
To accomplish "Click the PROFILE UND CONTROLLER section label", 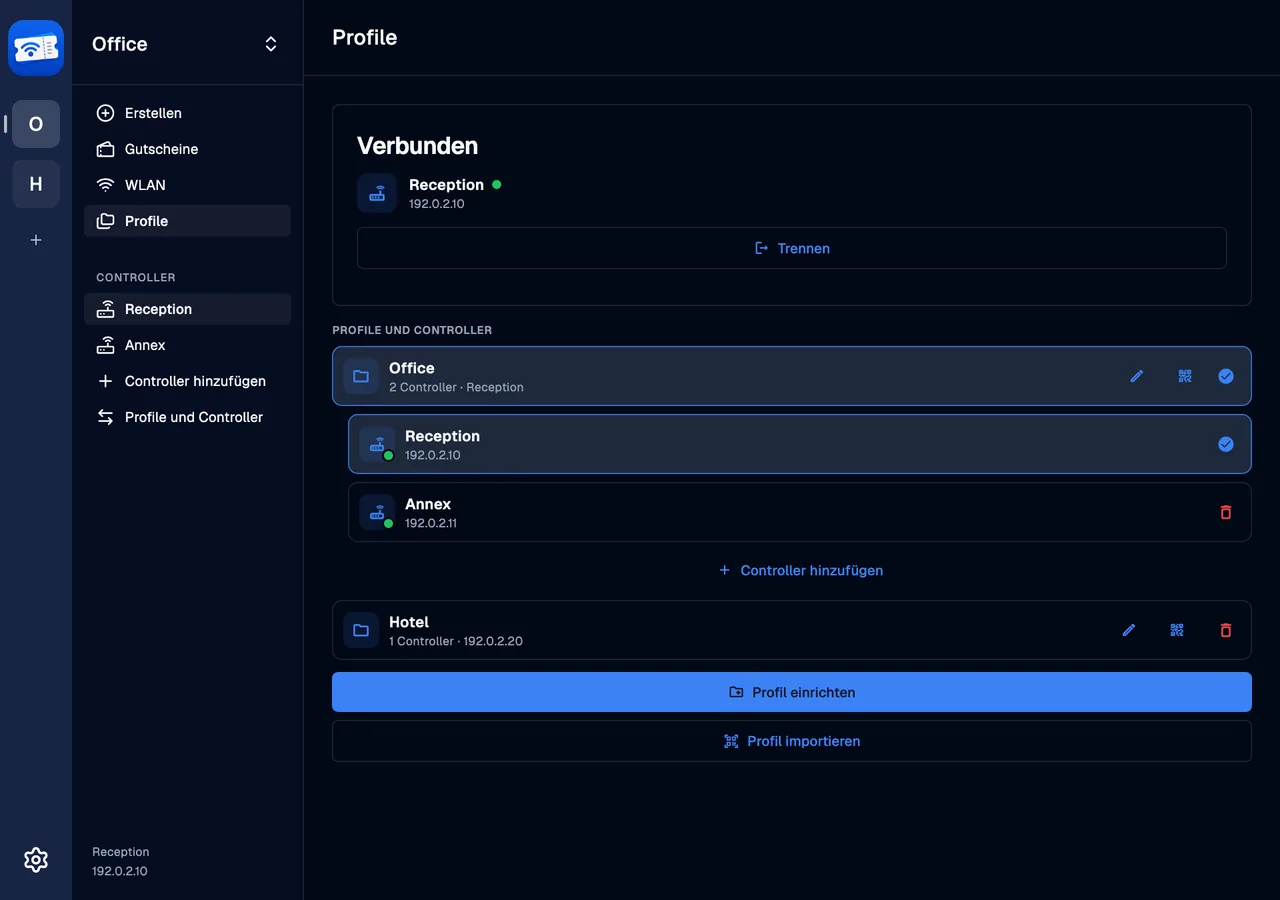I will pos(412,330).
